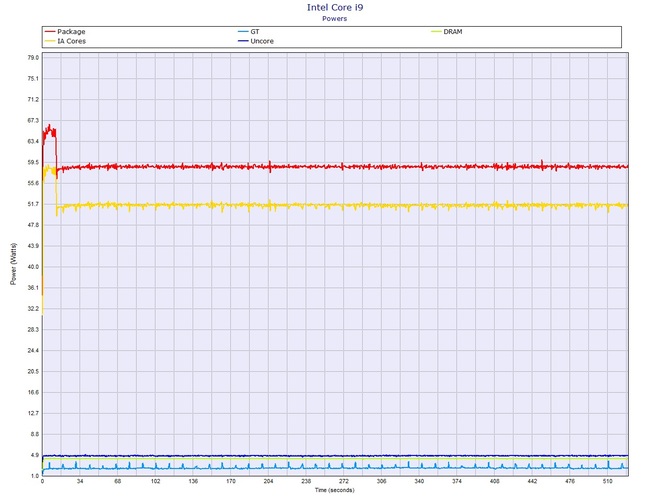Viewport: 670px width, 502px height.
Task: Click the 40.0 value on power axis
Action: click(33, 267)
